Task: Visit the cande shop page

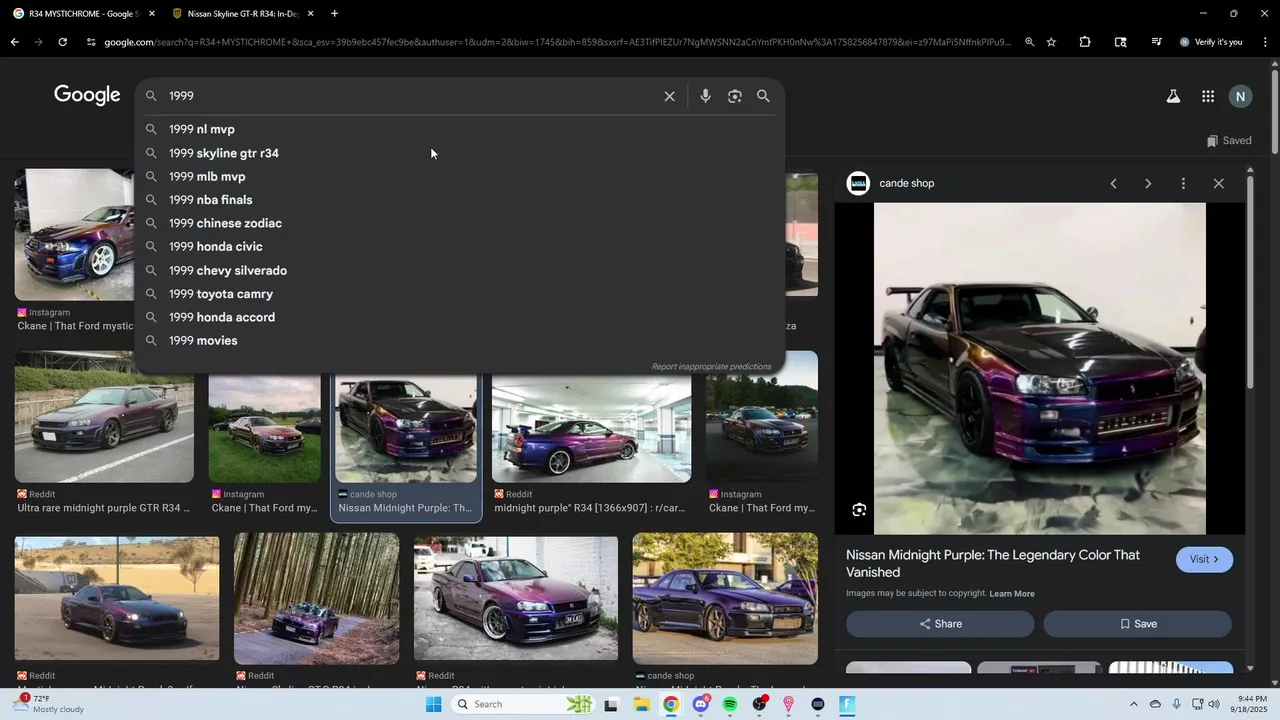Action: 1204,559
